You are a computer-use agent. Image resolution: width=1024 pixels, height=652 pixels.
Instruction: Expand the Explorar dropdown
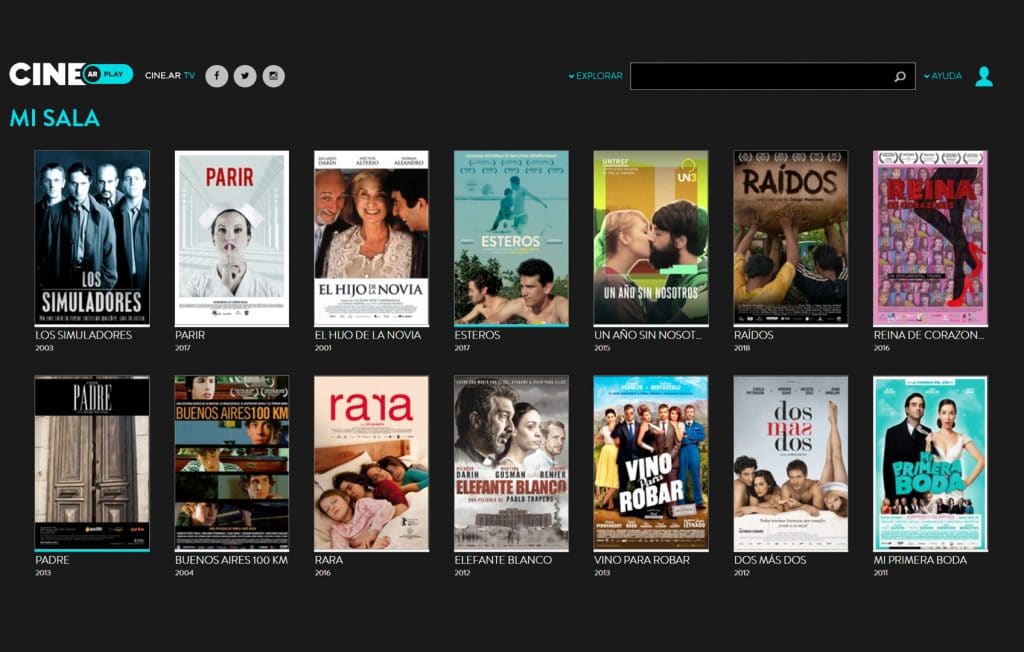596,76
